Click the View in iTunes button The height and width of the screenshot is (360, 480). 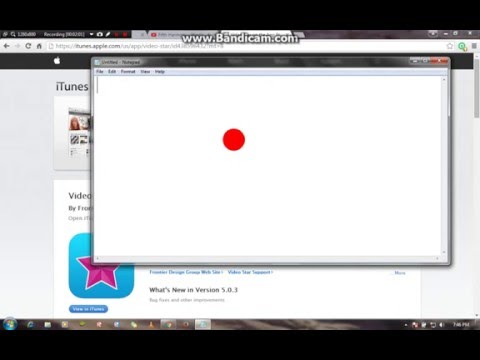88,309
